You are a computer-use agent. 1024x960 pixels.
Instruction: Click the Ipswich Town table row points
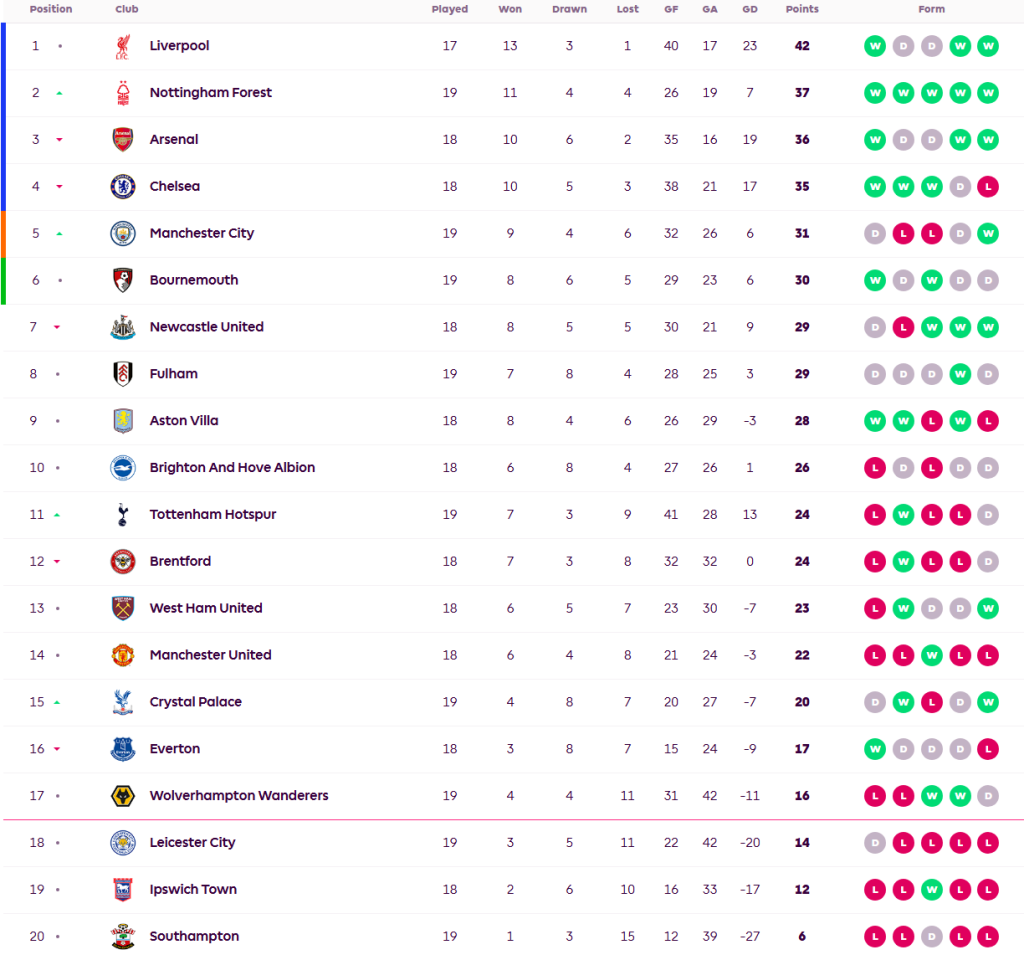pyautogui.click(x=802, y=890)
